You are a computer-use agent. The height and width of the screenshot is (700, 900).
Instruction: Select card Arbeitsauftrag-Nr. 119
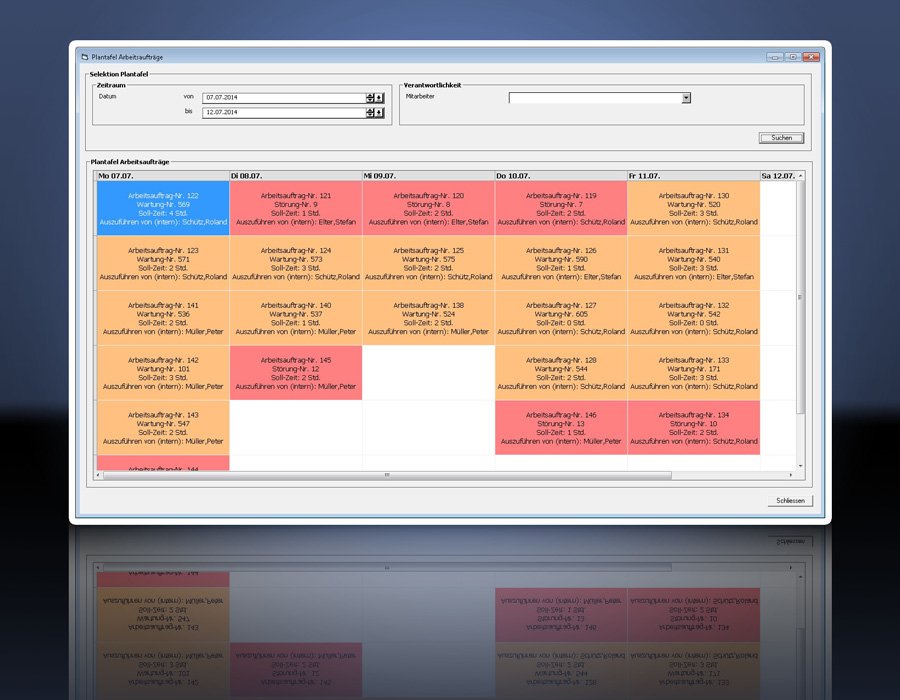pos(561,208)
